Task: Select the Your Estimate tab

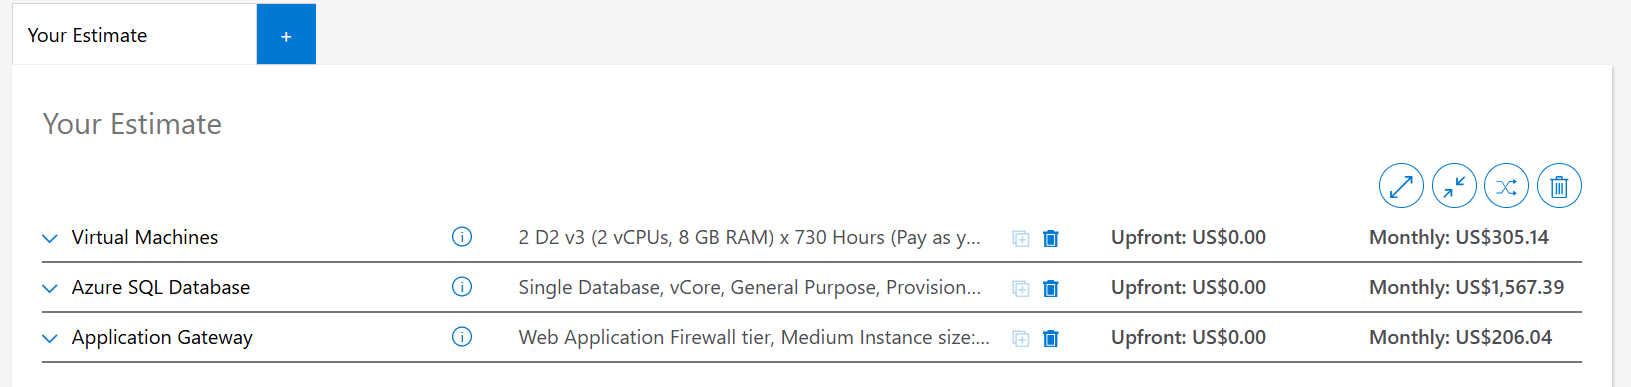Action: (x=134, y=35)
